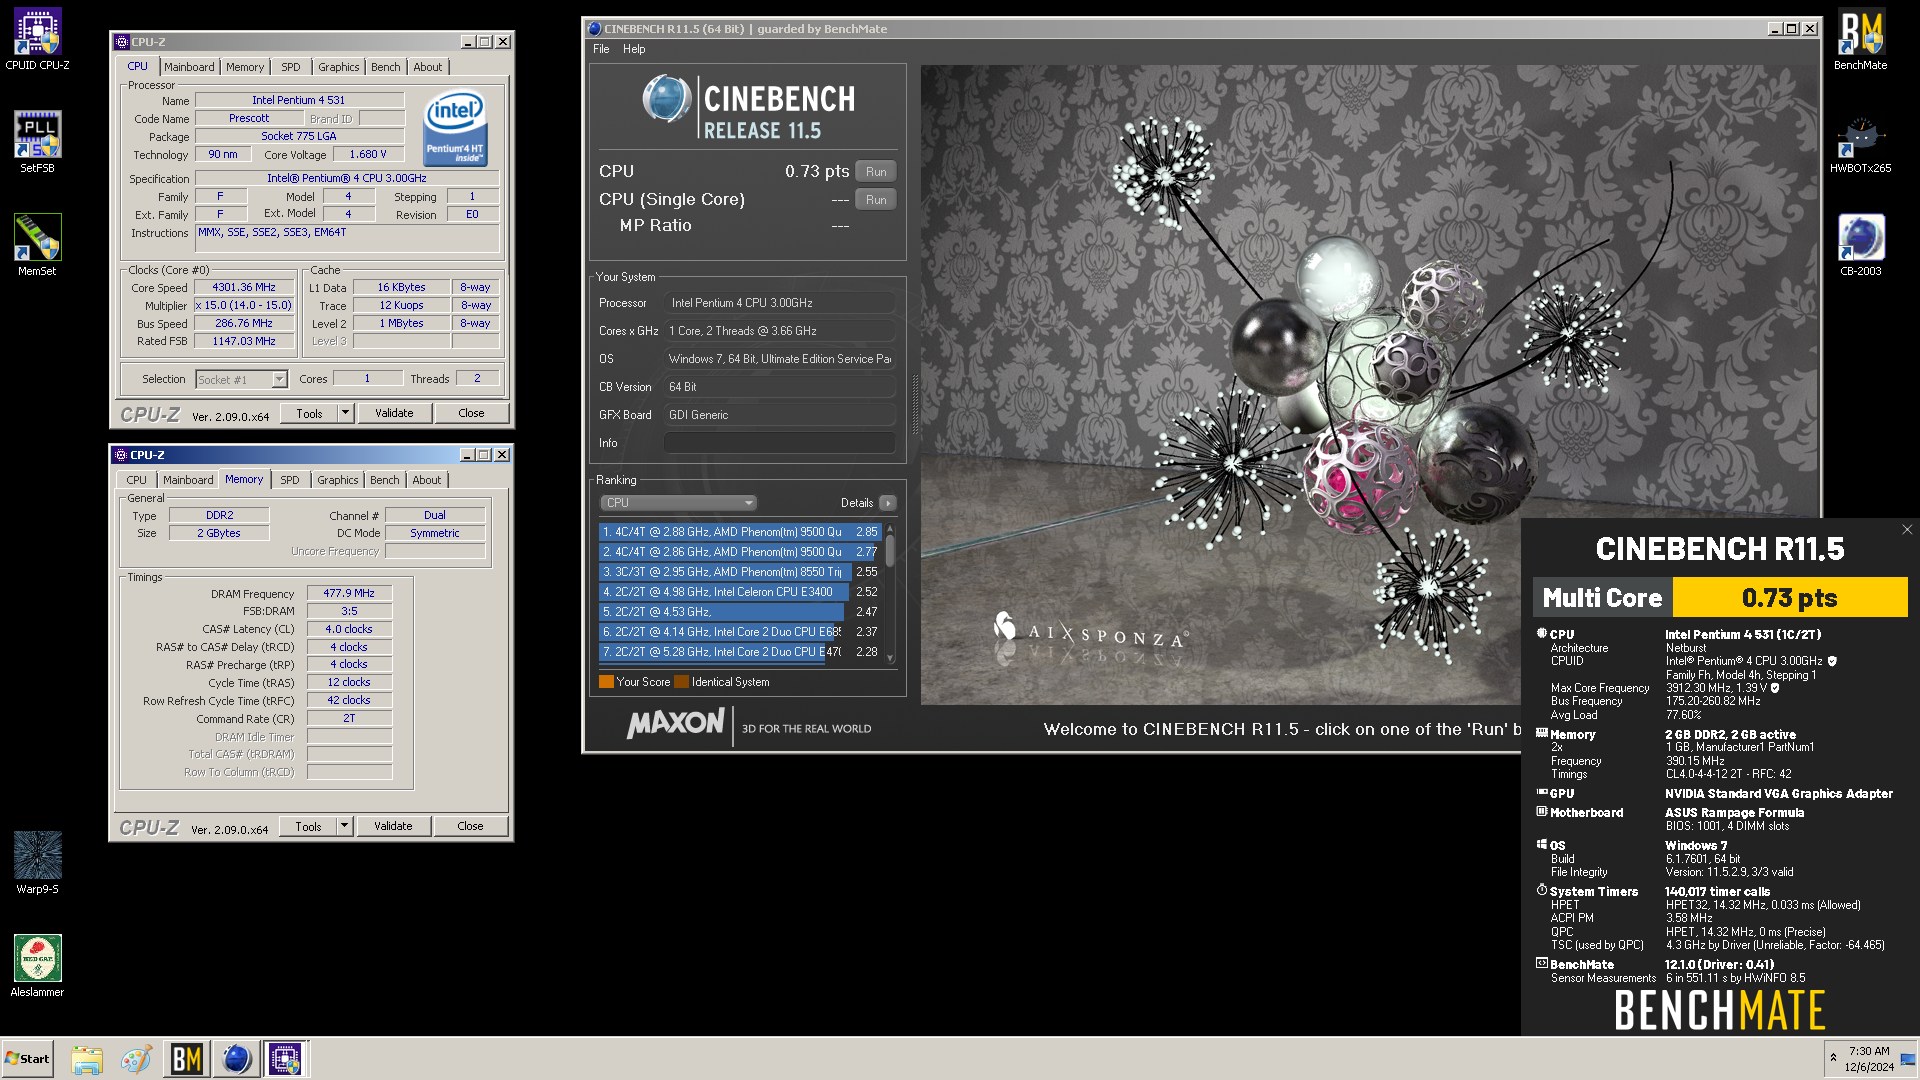Click the Multiplier value x 15.0
The width and height of the screenshot is (1920, 1080).
[244, 305]
